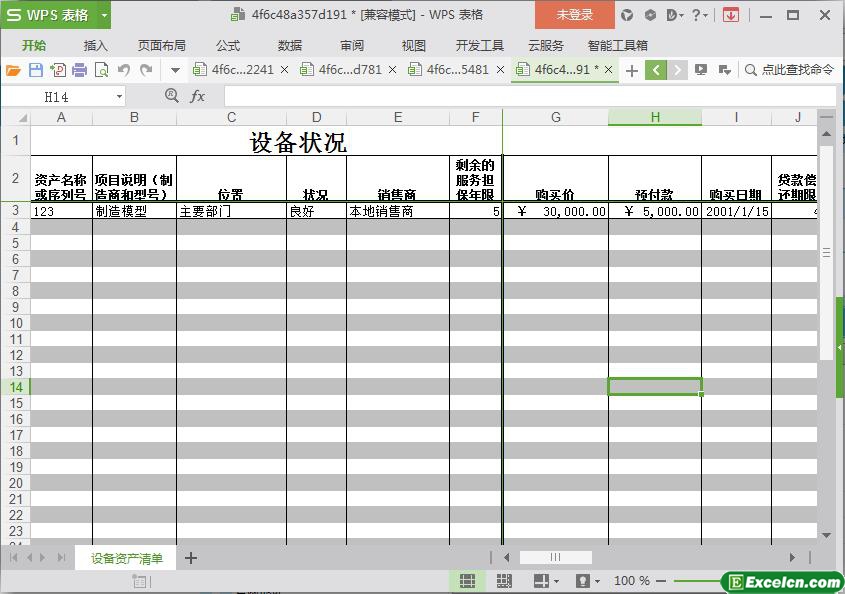Add a new sheet with plus icon
This screenshot has width=845, height=594.
(191, 558)
